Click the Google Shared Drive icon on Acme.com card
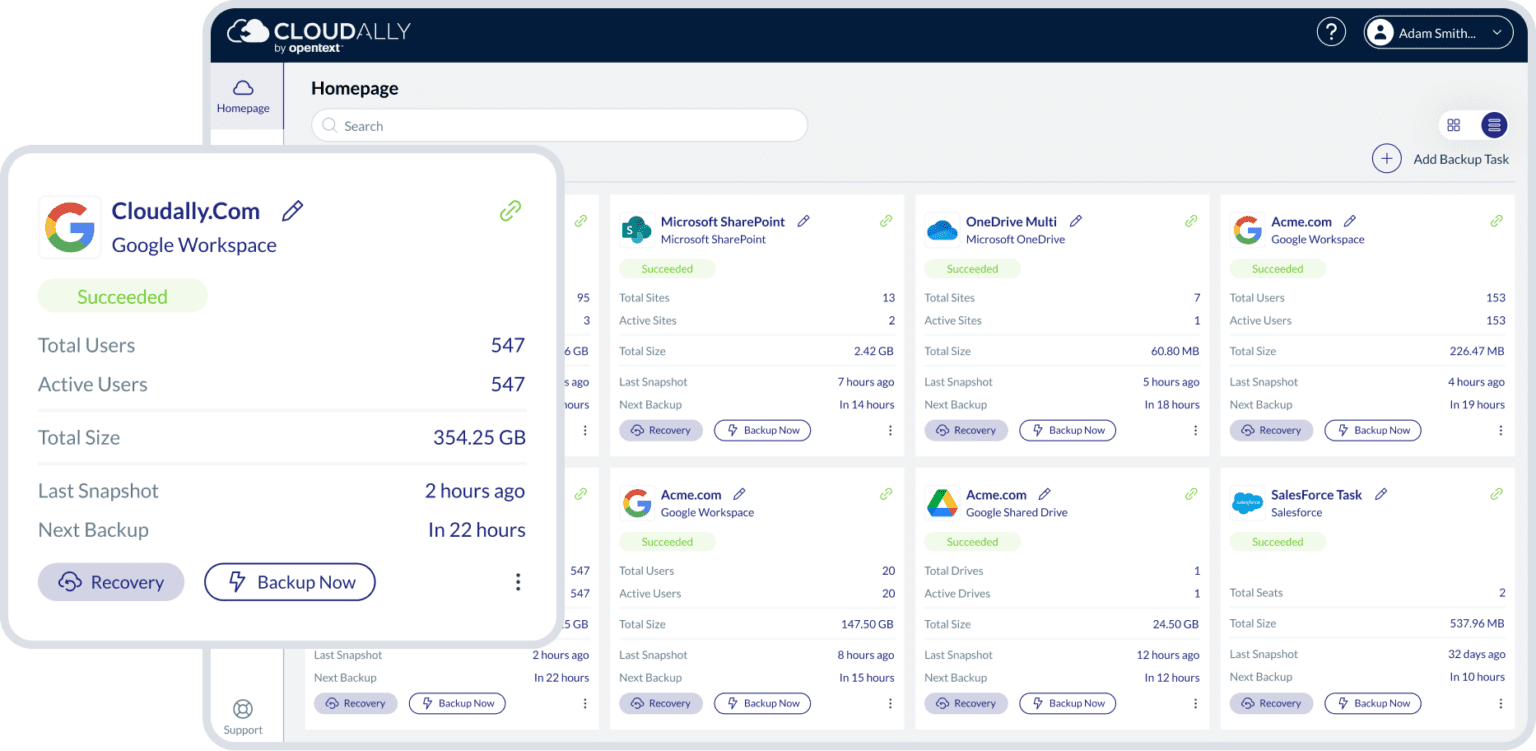Viewport: 1536px width, 751px height. click(x=942, y=503)
